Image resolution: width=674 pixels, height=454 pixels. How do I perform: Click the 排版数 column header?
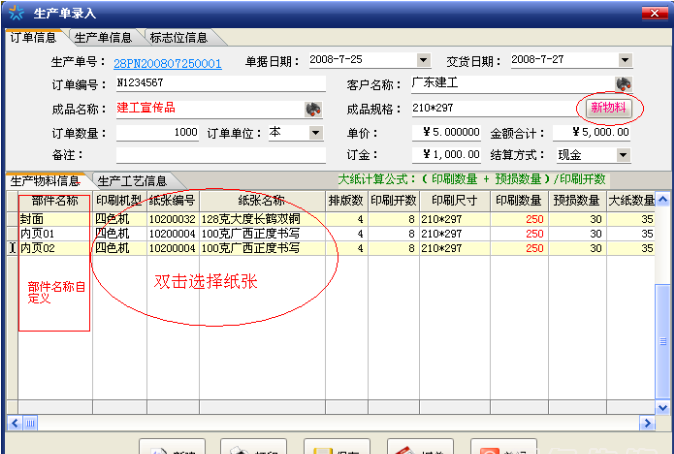346,201
